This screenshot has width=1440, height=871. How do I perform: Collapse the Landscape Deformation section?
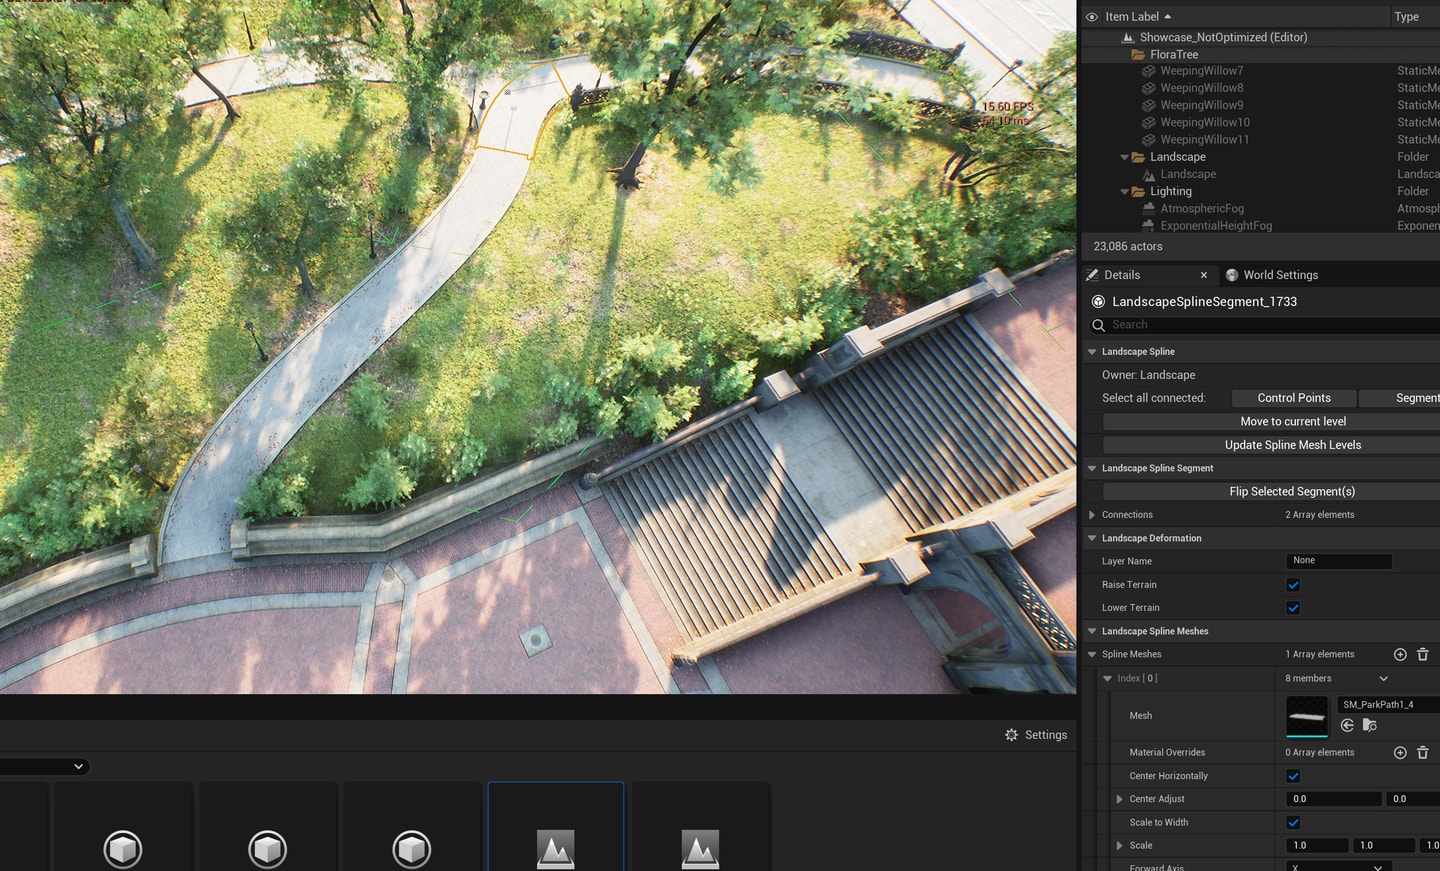(1092, 538)
